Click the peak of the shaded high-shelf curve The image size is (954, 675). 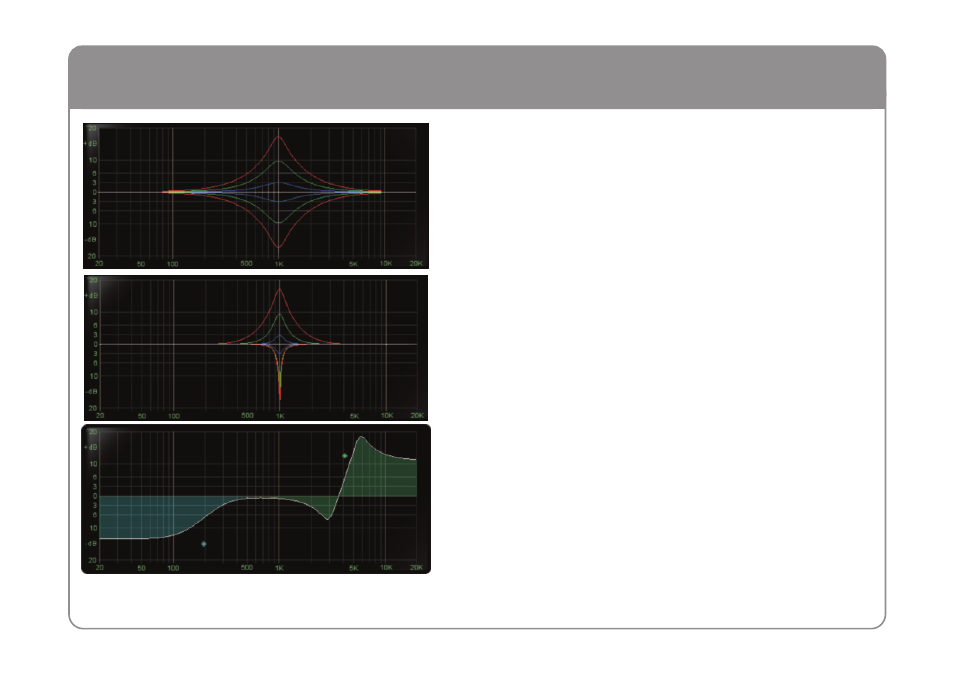coord(361,437)
